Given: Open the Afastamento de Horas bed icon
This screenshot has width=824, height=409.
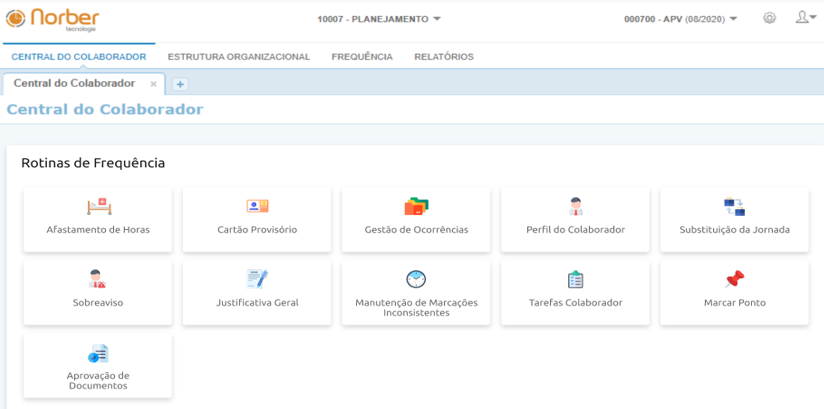Looking at the screenshot, I should tap(98, 207).
